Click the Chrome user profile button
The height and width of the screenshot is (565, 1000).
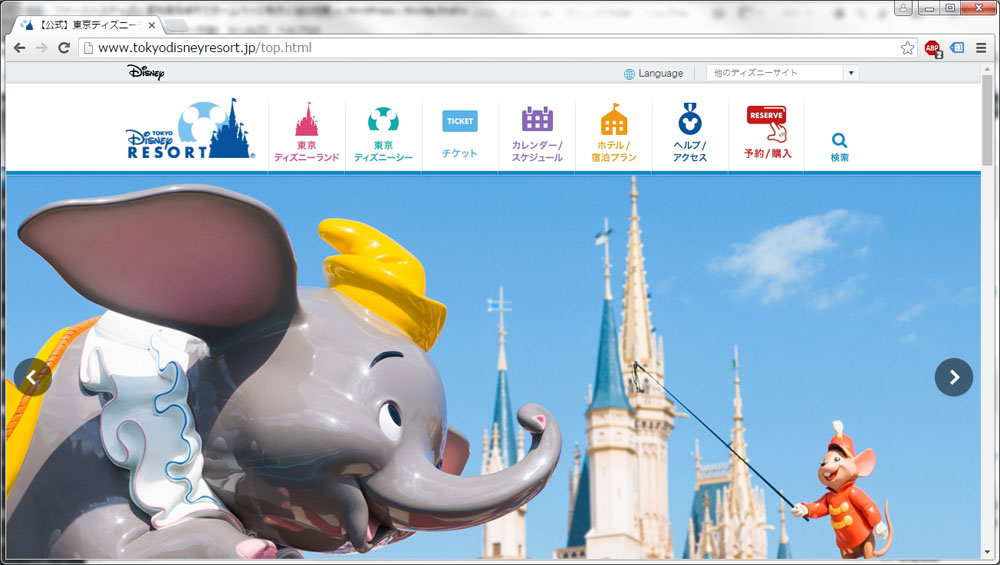pos(903,8)
